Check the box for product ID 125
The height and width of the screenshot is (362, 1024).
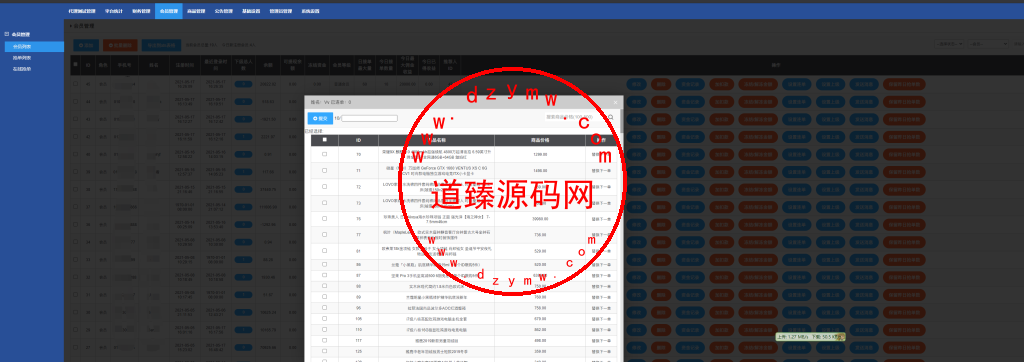[325, 351]
